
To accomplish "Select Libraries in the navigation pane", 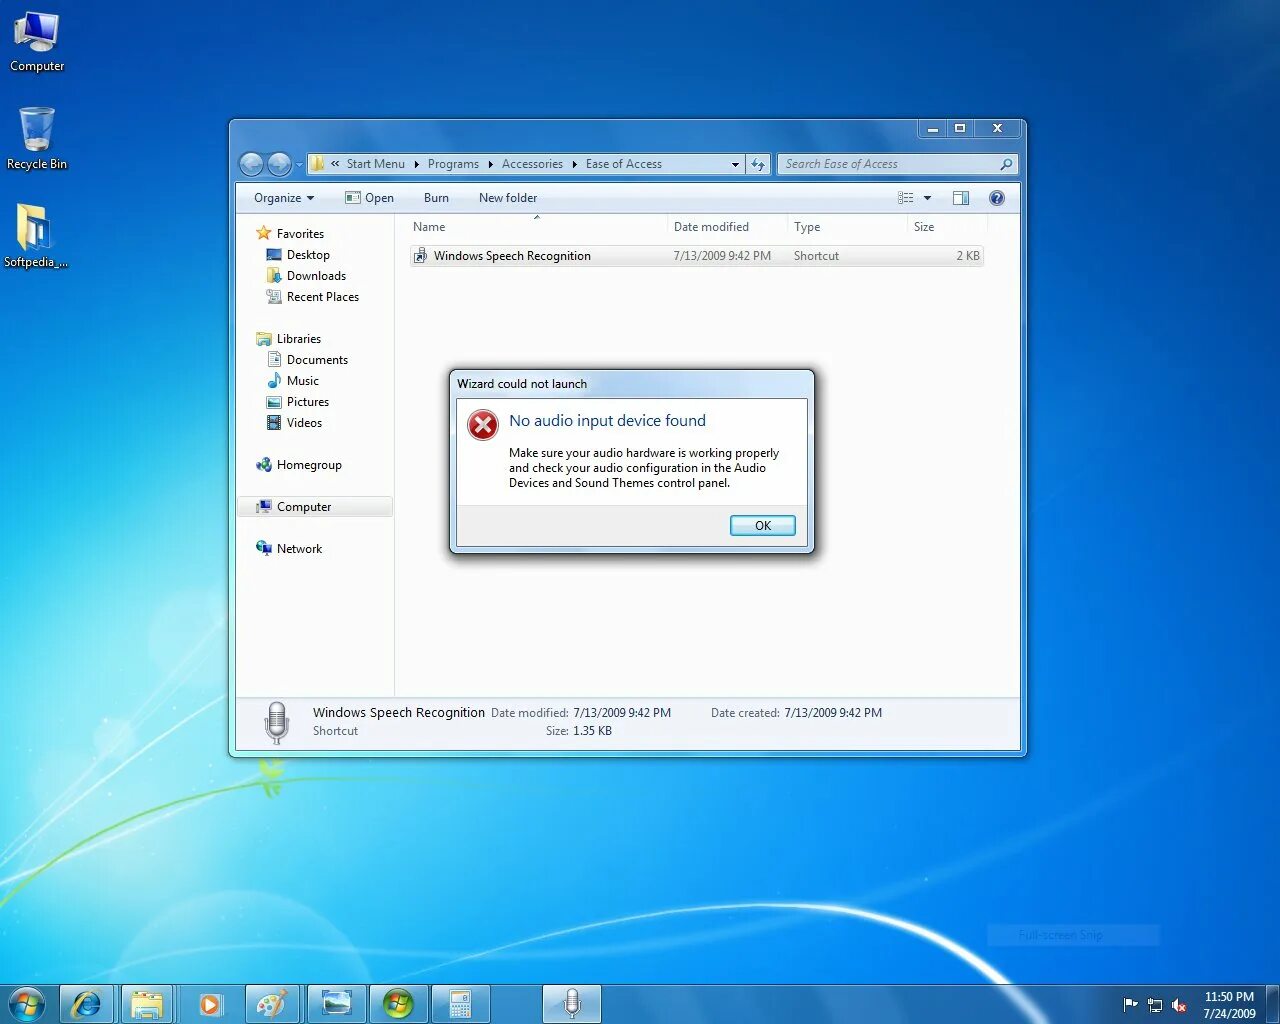I will click(x=289, y=339).
